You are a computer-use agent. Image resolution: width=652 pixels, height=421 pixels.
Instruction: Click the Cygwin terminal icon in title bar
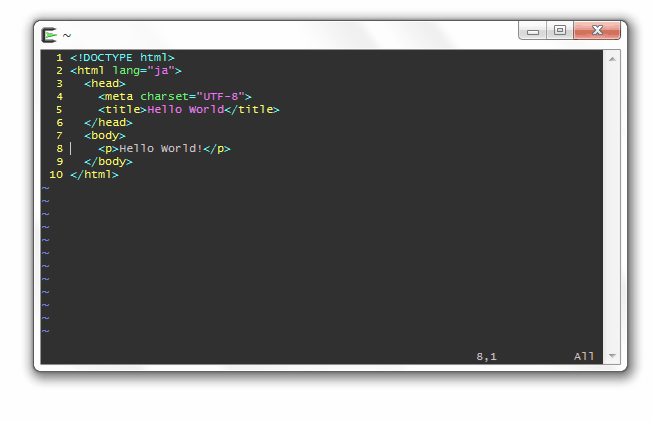coord(49,35)
